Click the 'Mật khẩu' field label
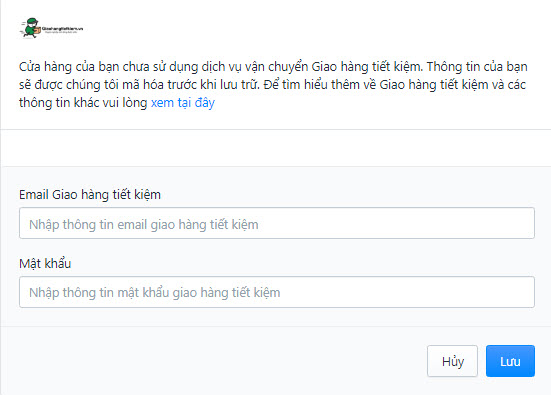This screenshot has height=395, width=551. point(45,263)
